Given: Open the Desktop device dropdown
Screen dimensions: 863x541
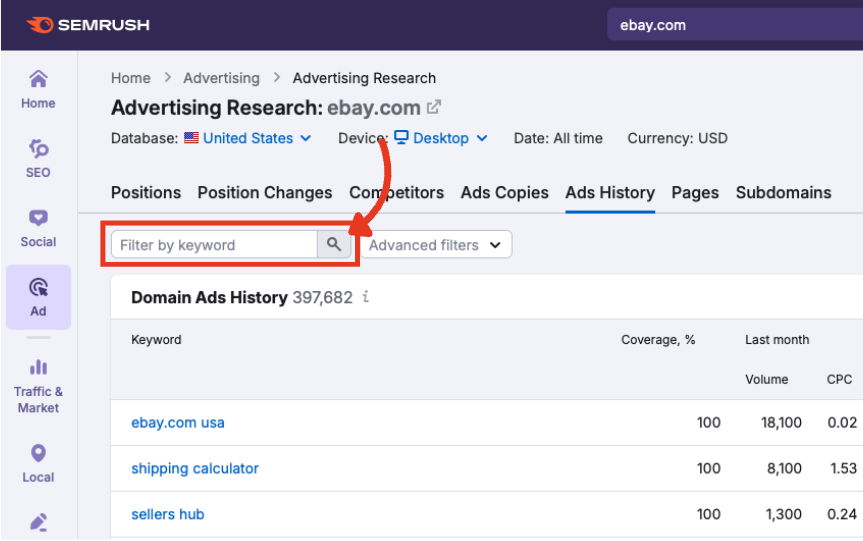Looking at the screenshot, I should coord(440,138).
